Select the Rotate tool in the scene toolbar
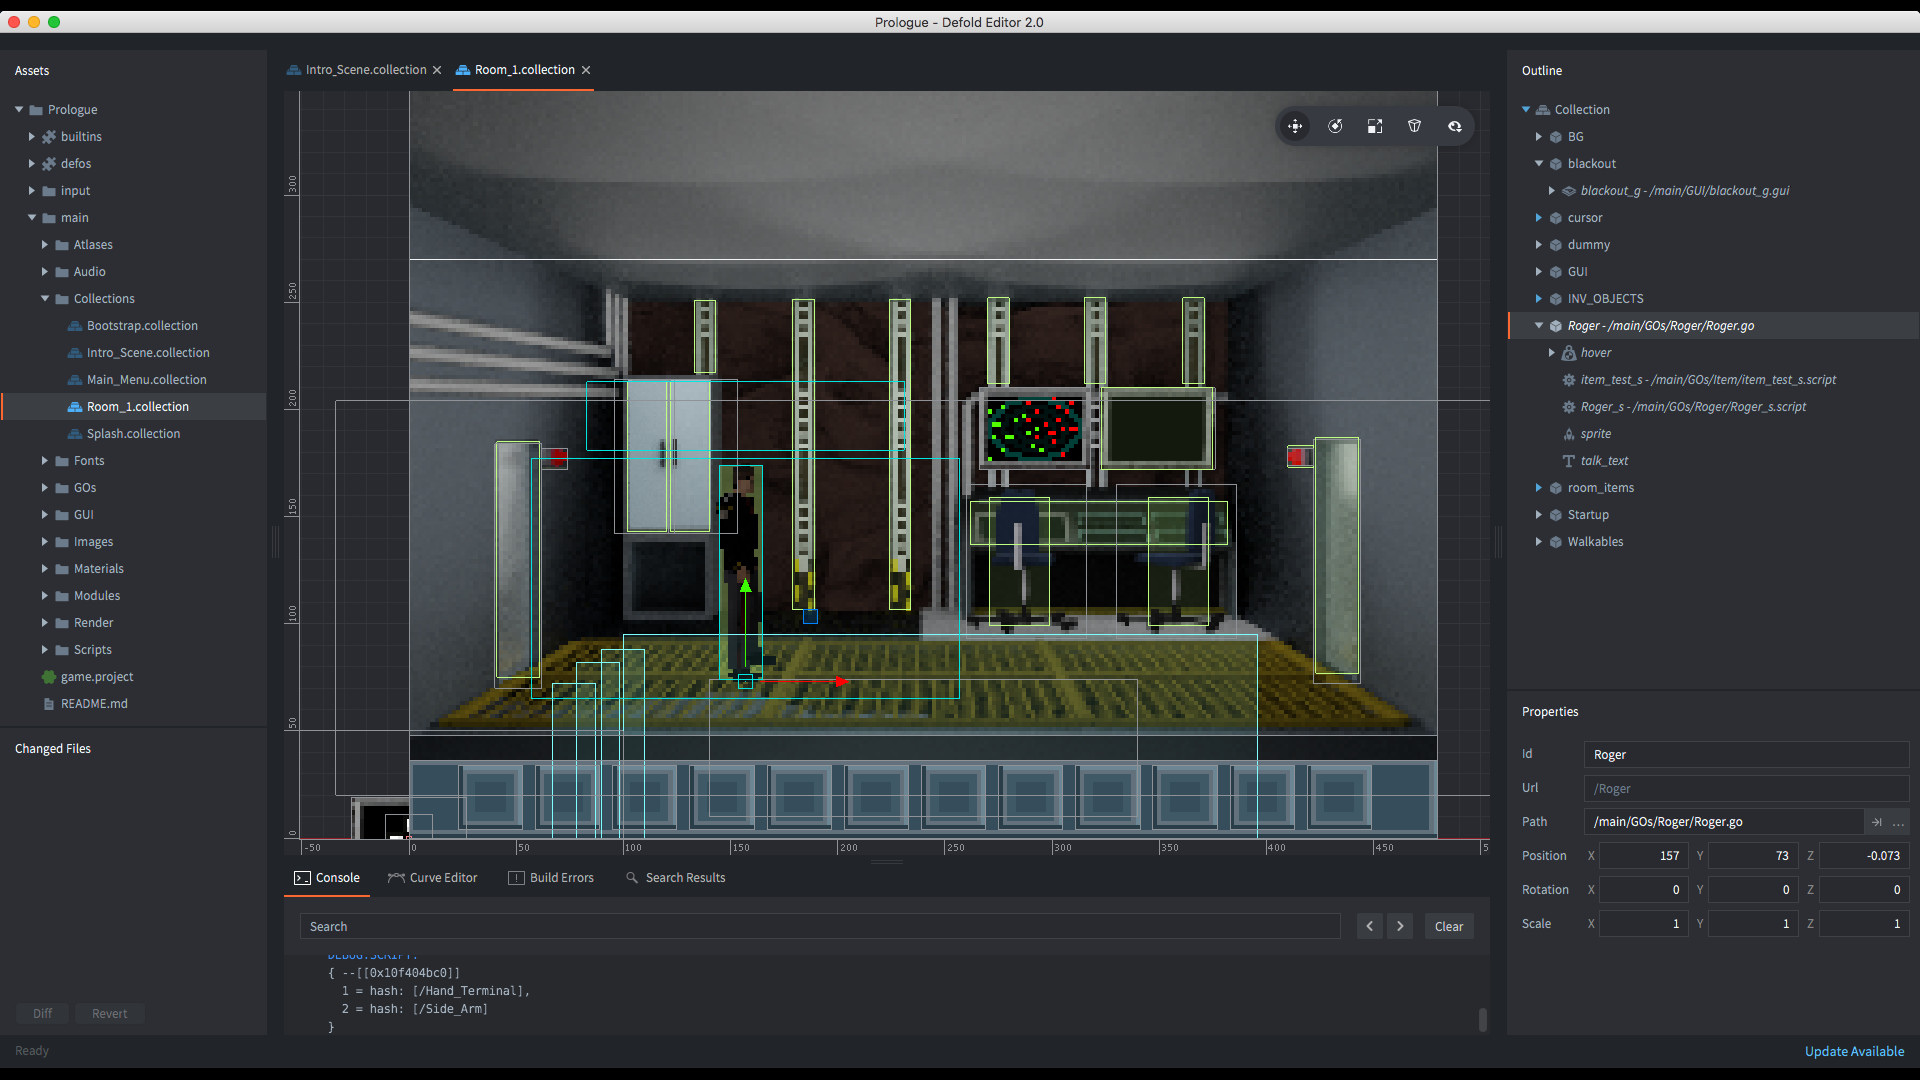This screenshot has width=1920, height=1080. coord(1335,126)
